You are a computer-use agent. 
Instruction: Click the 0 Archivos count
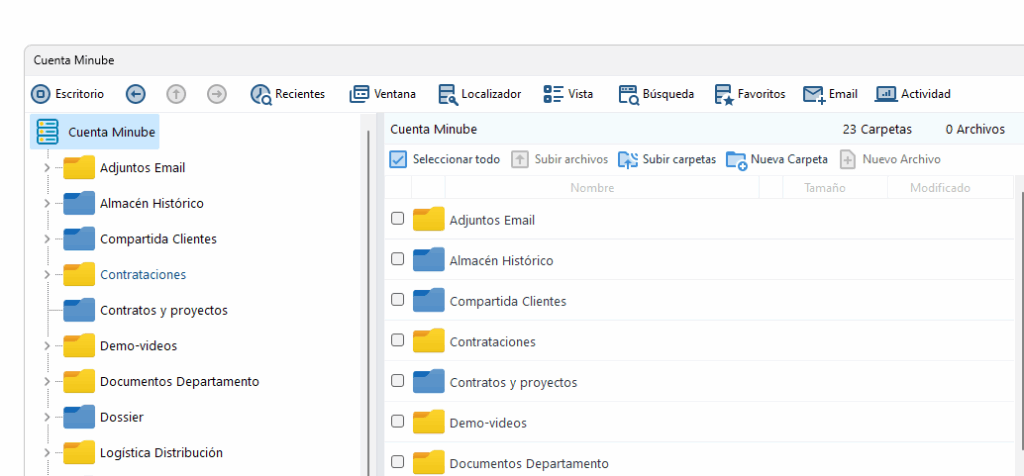(x=975, y=129)
